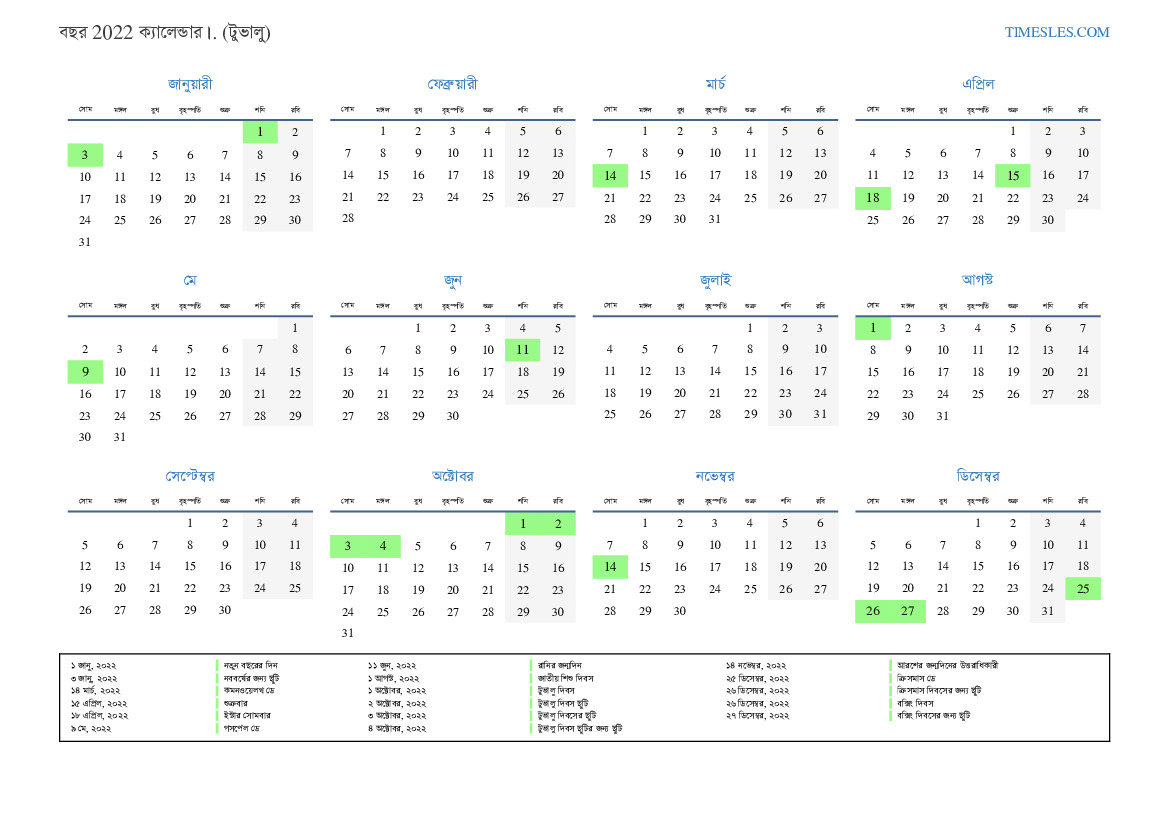Click highlighted May 9 date
This screenshot has width=1169, height=827.
pos(85,371)
